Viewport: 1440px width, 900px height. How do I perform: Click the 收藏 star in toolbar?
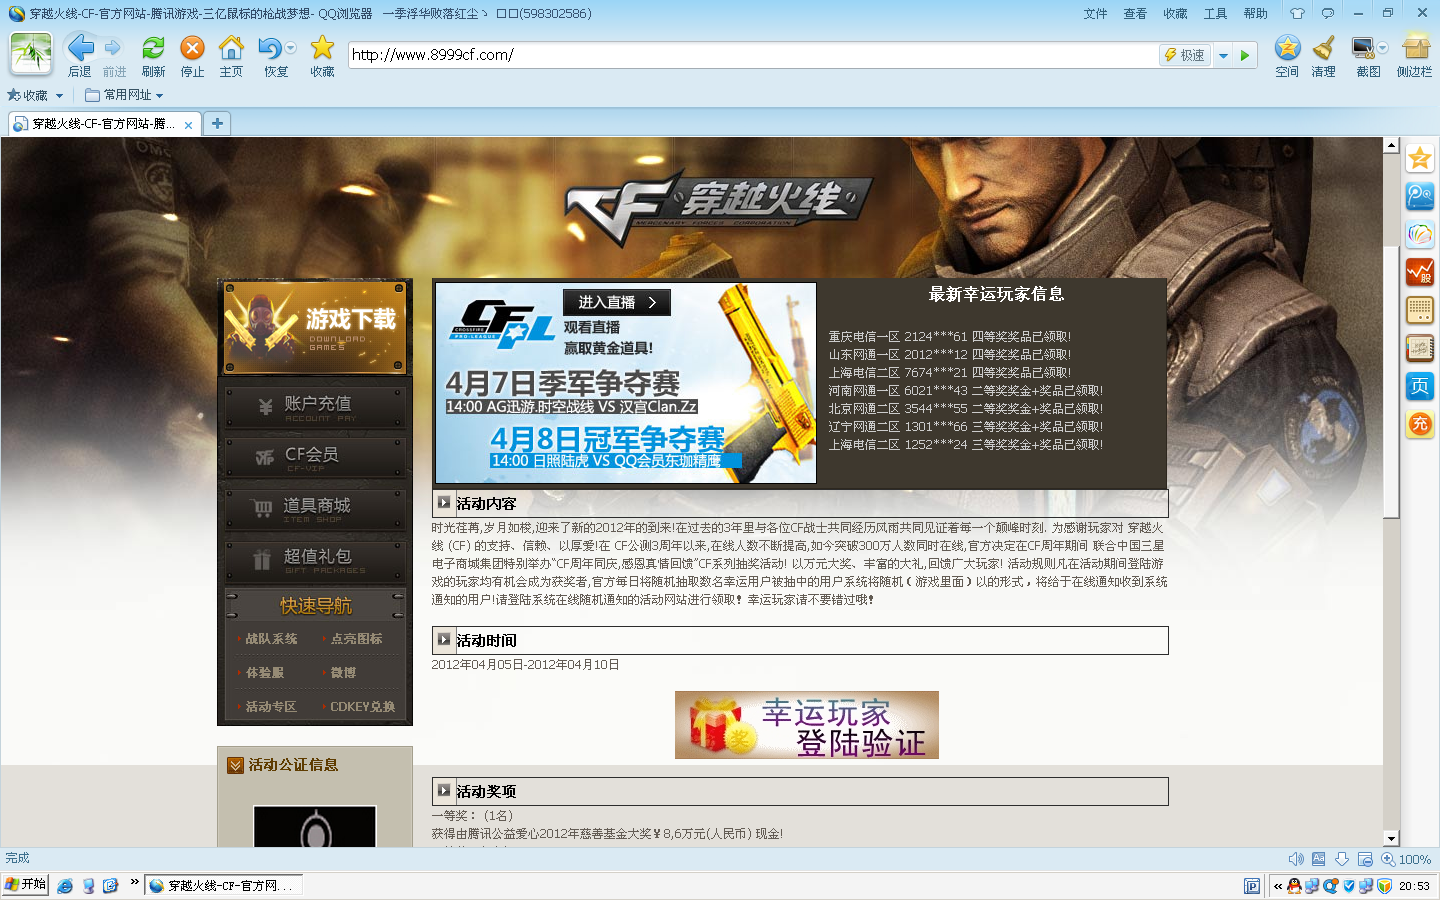point(322,54)
